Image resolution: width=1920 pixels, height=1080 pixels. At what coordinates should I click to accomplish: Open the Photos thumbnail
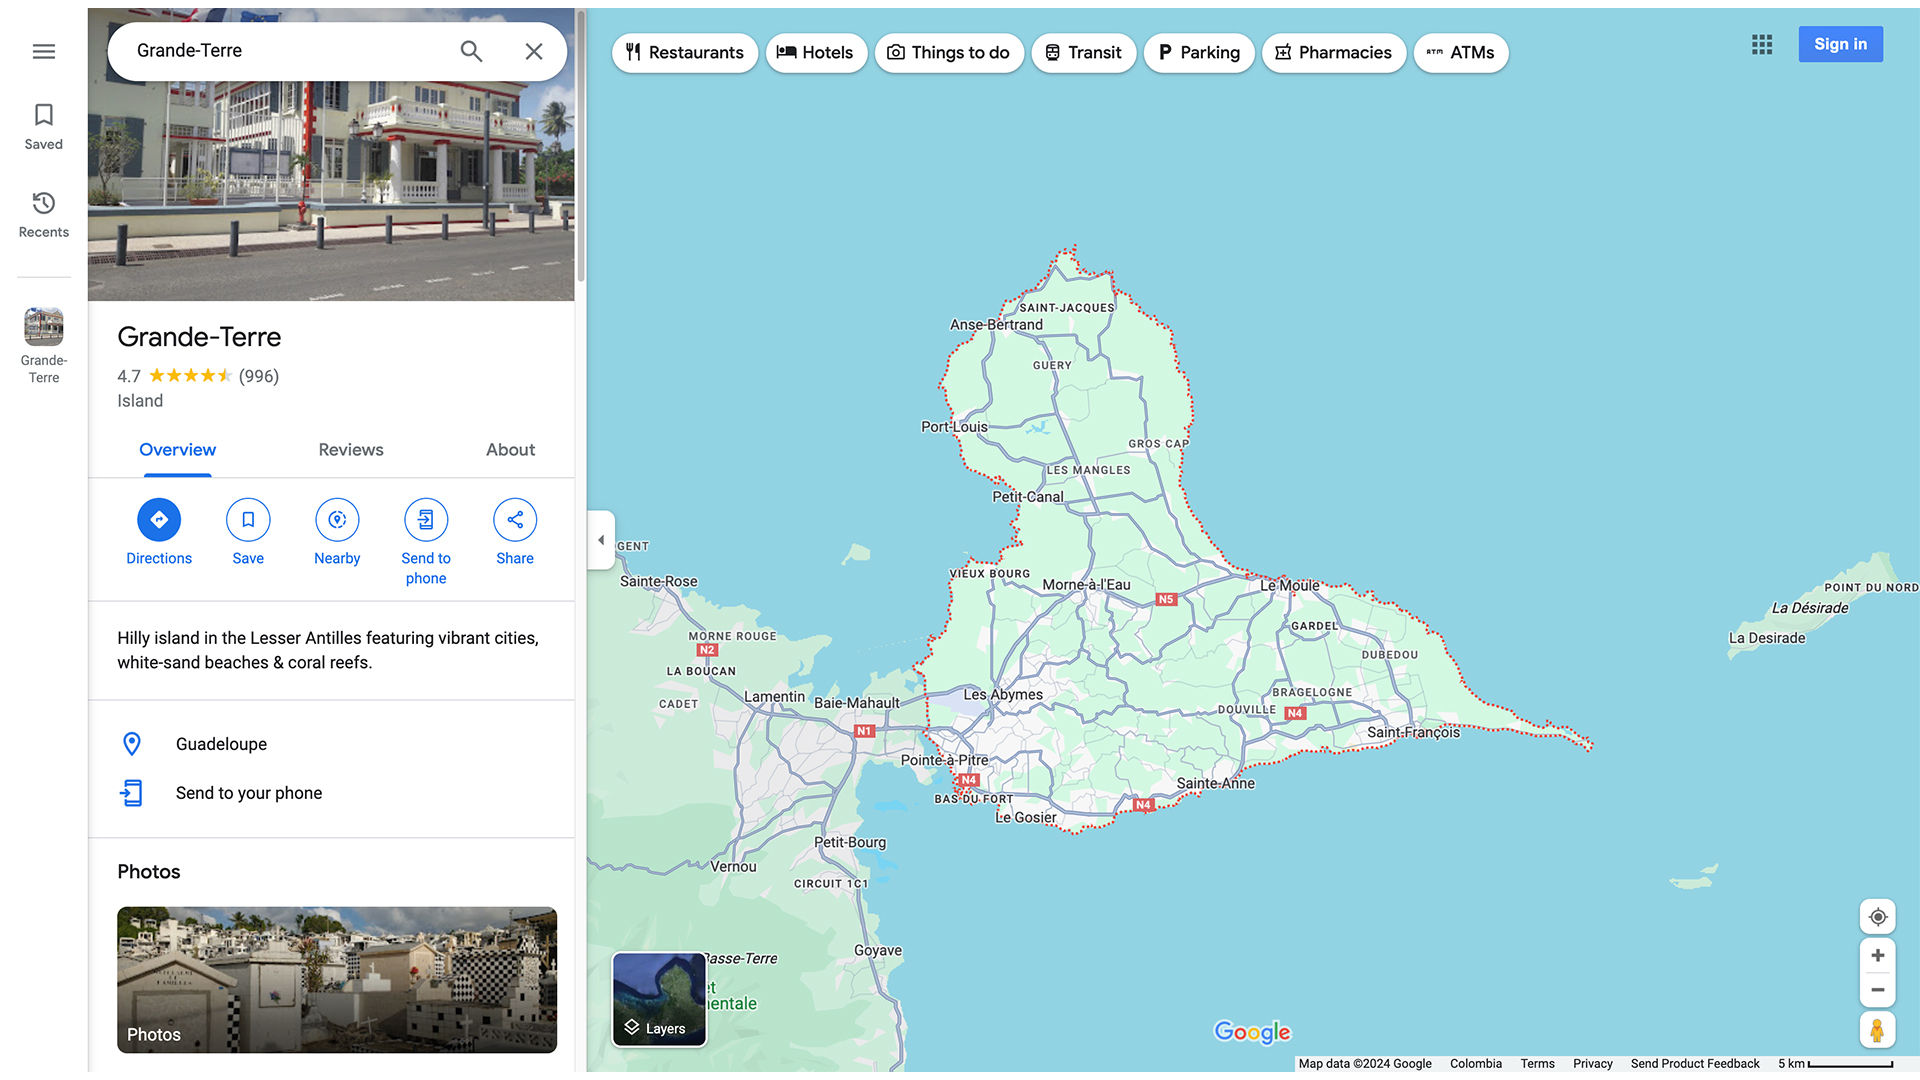pyautogui.click(x=337, y=980)
